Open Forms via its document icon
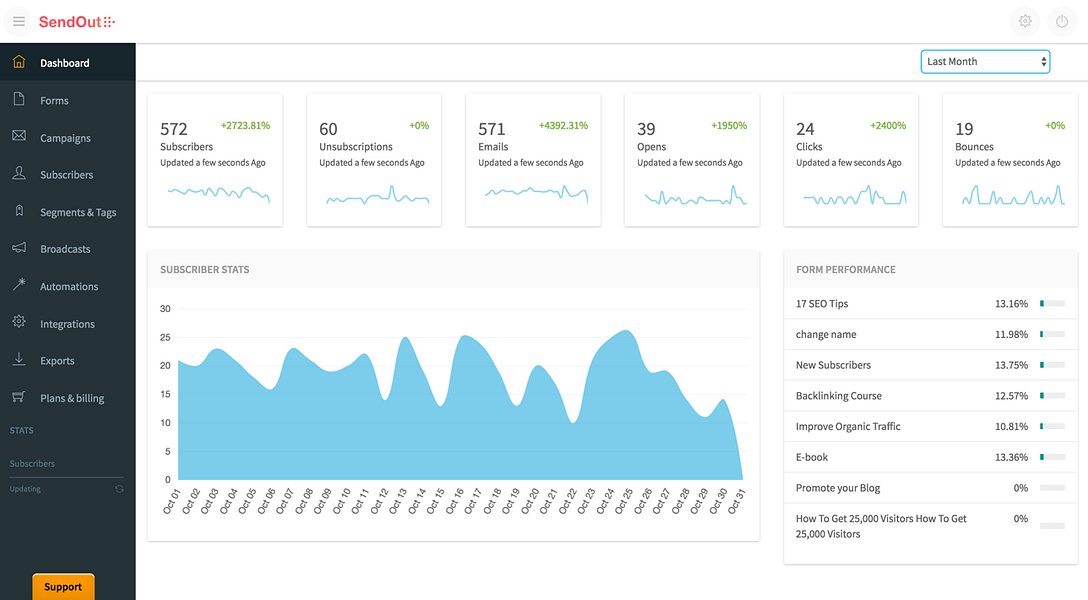Viewport: 1088px width, 600px height. click(19, 99)
